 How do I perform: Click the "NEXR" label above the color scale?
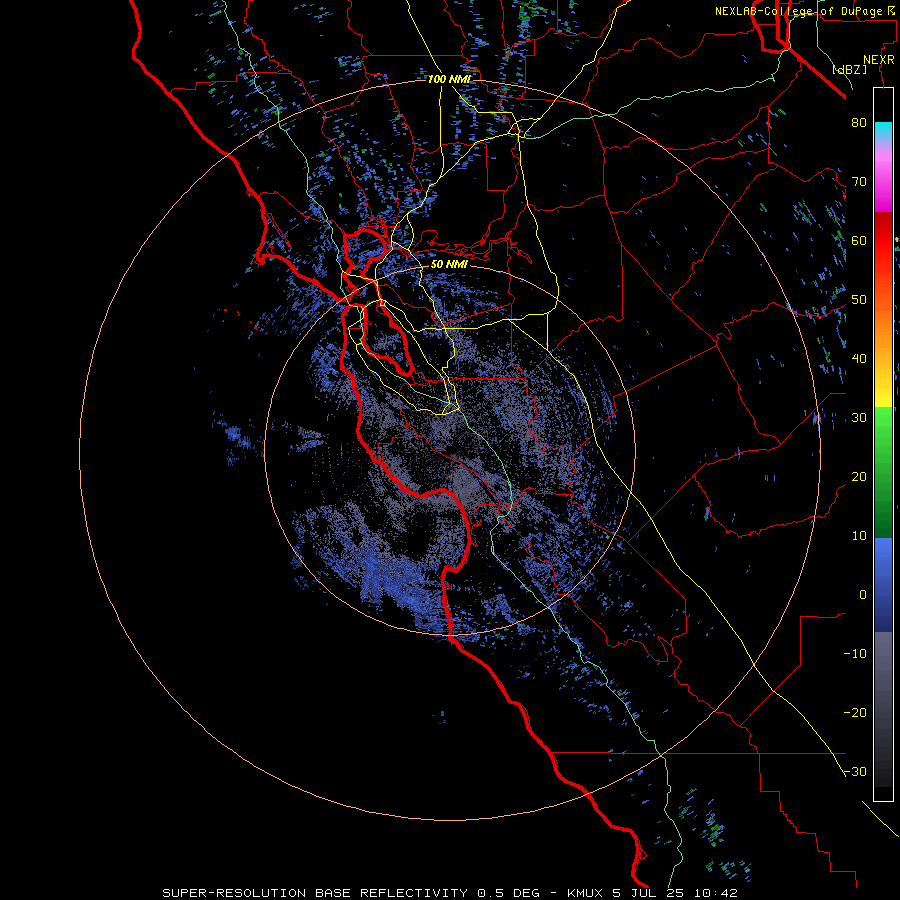click(879, 60)
